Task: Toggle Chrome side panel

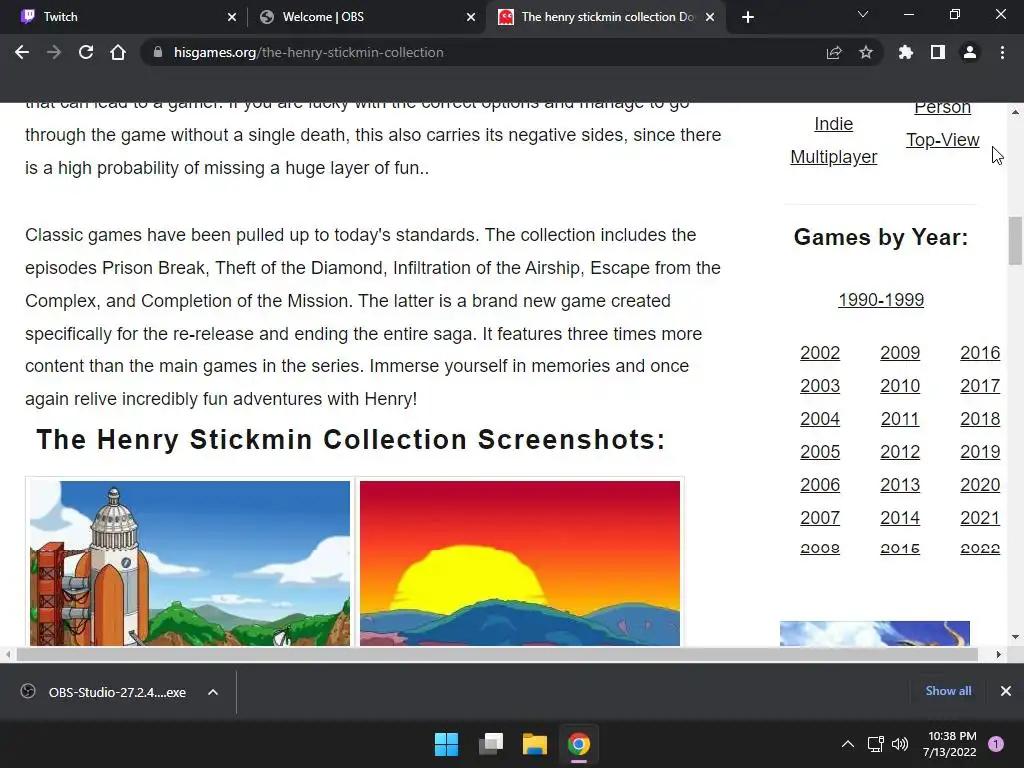Action: (938, 52)
